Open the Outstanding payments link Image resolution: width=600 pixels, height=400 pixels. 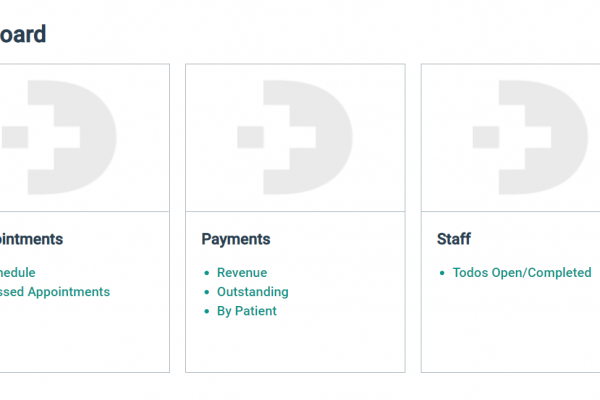252,292
